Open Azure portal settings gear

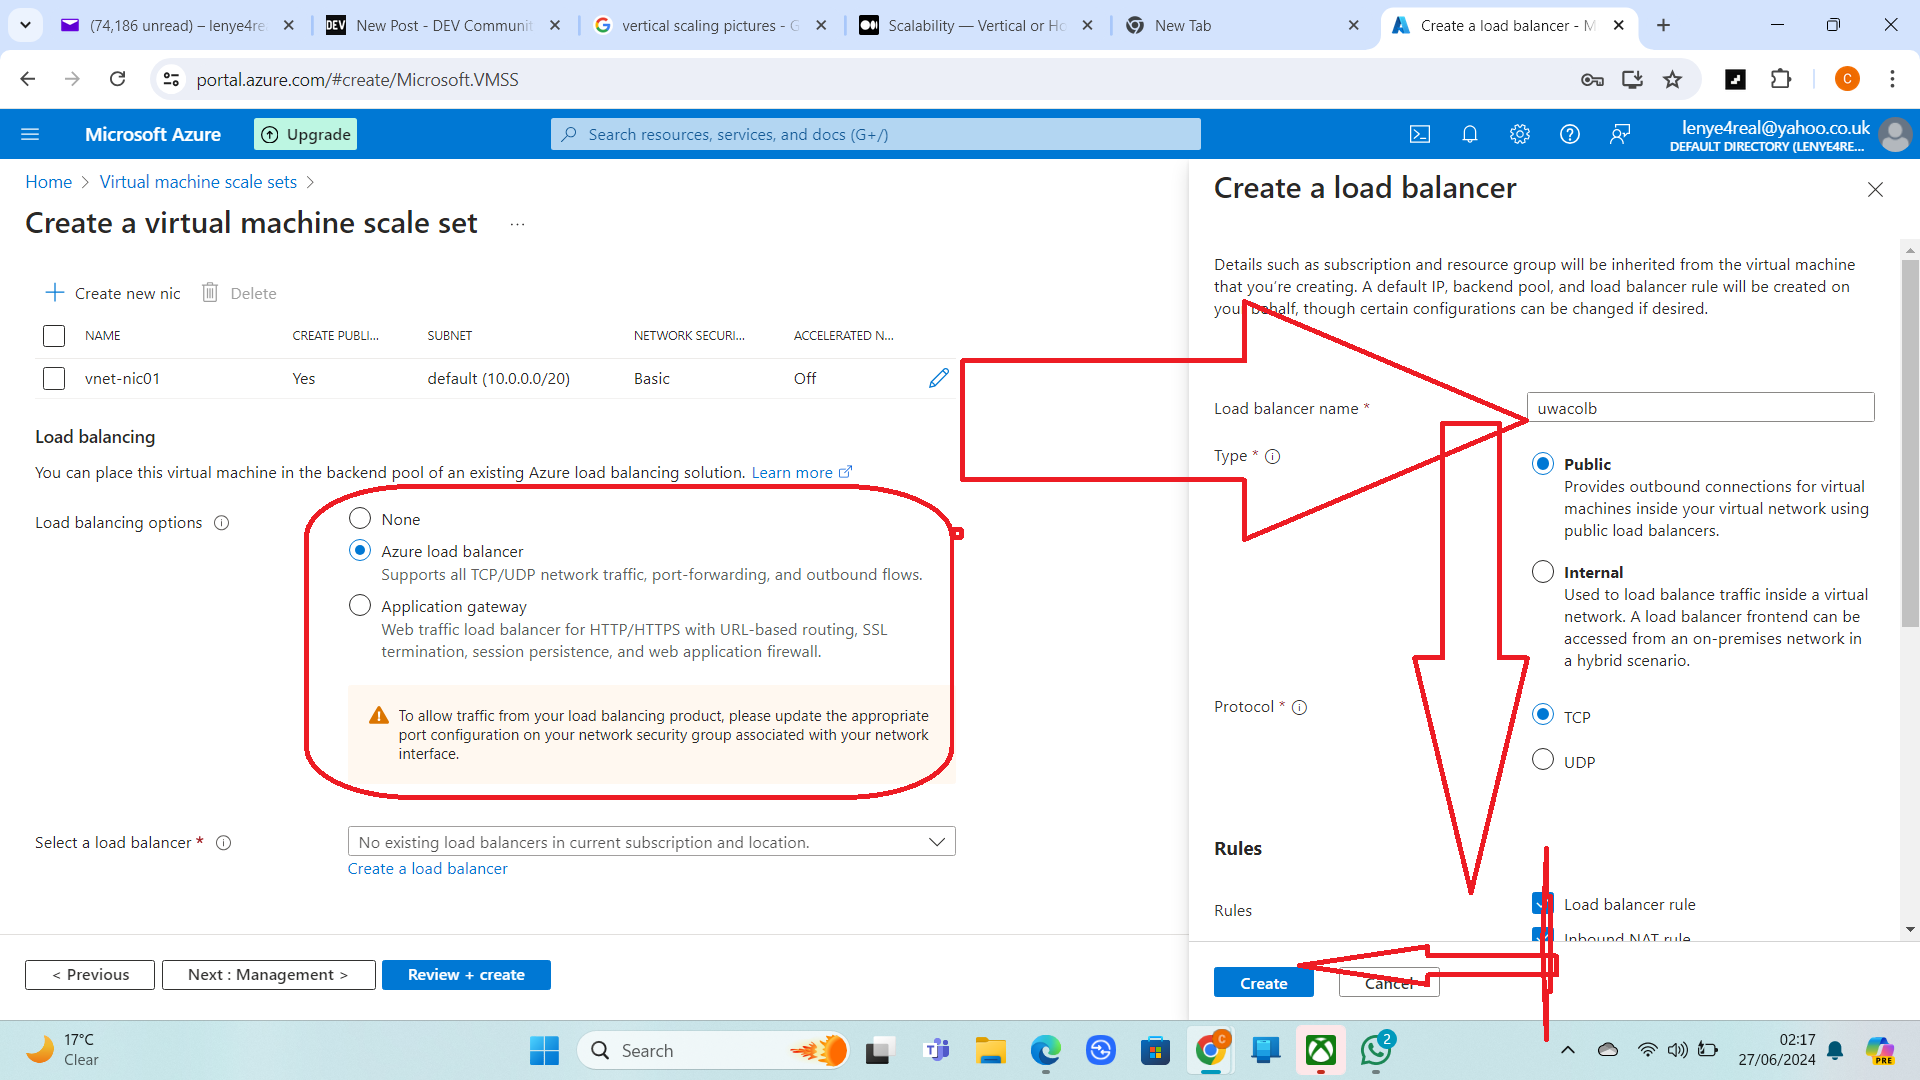1520,134
